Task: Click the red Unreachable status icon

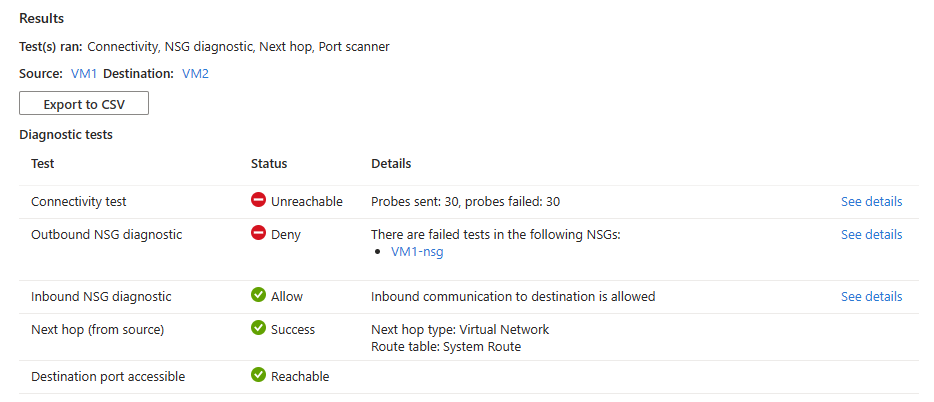Action: tap(259, 201)
